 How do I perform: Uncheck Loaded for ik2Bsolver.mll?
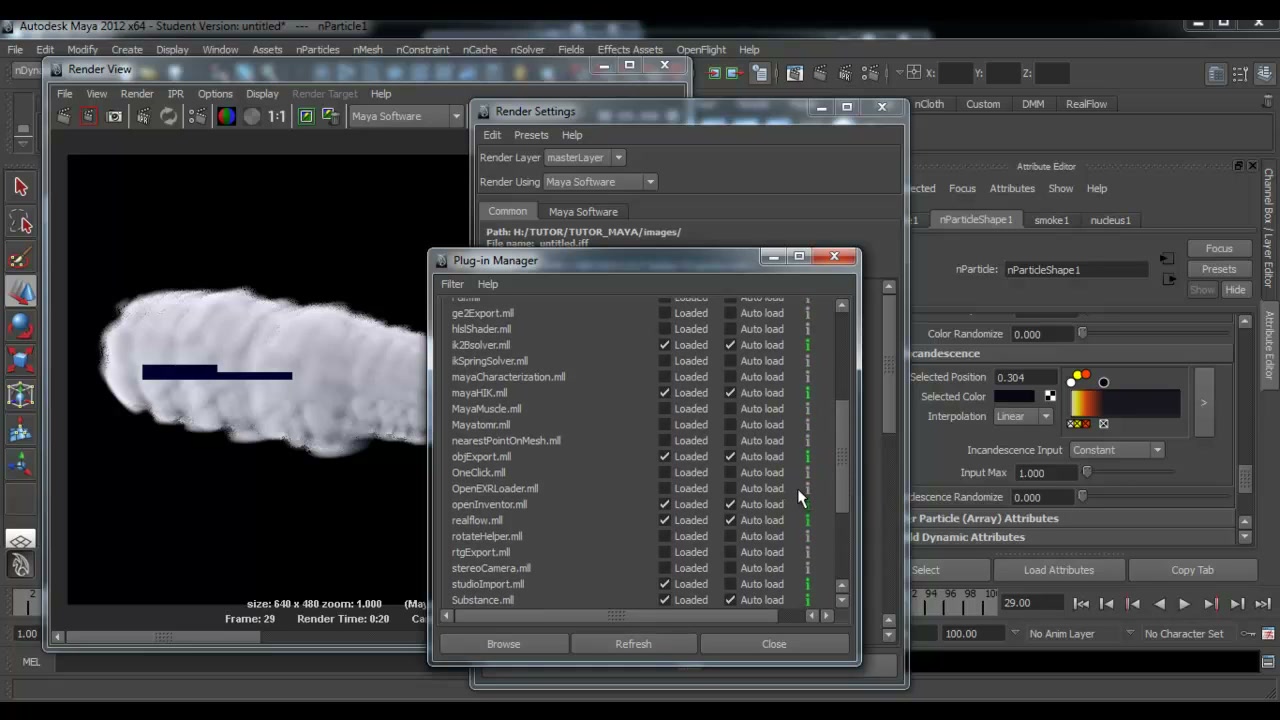click(x=665, y=345)
